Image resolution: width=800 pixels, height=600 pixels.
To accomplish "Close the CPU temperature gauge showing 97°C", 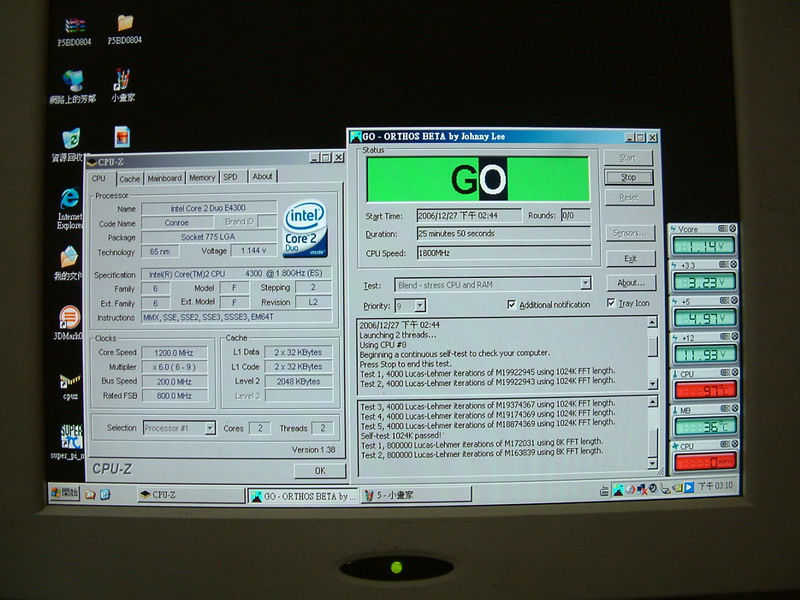I will click(x=734, y=372).
